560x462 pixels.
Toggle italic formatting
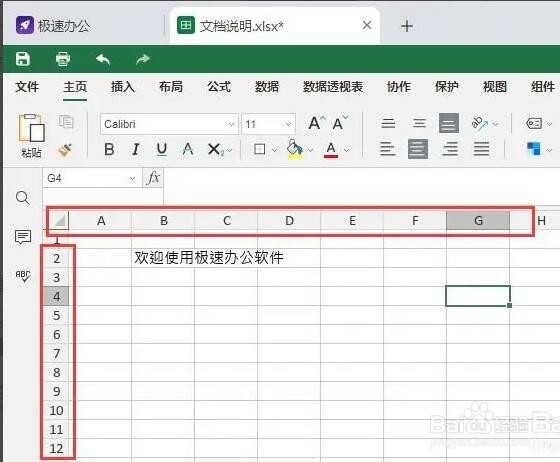tap(136, 149)
